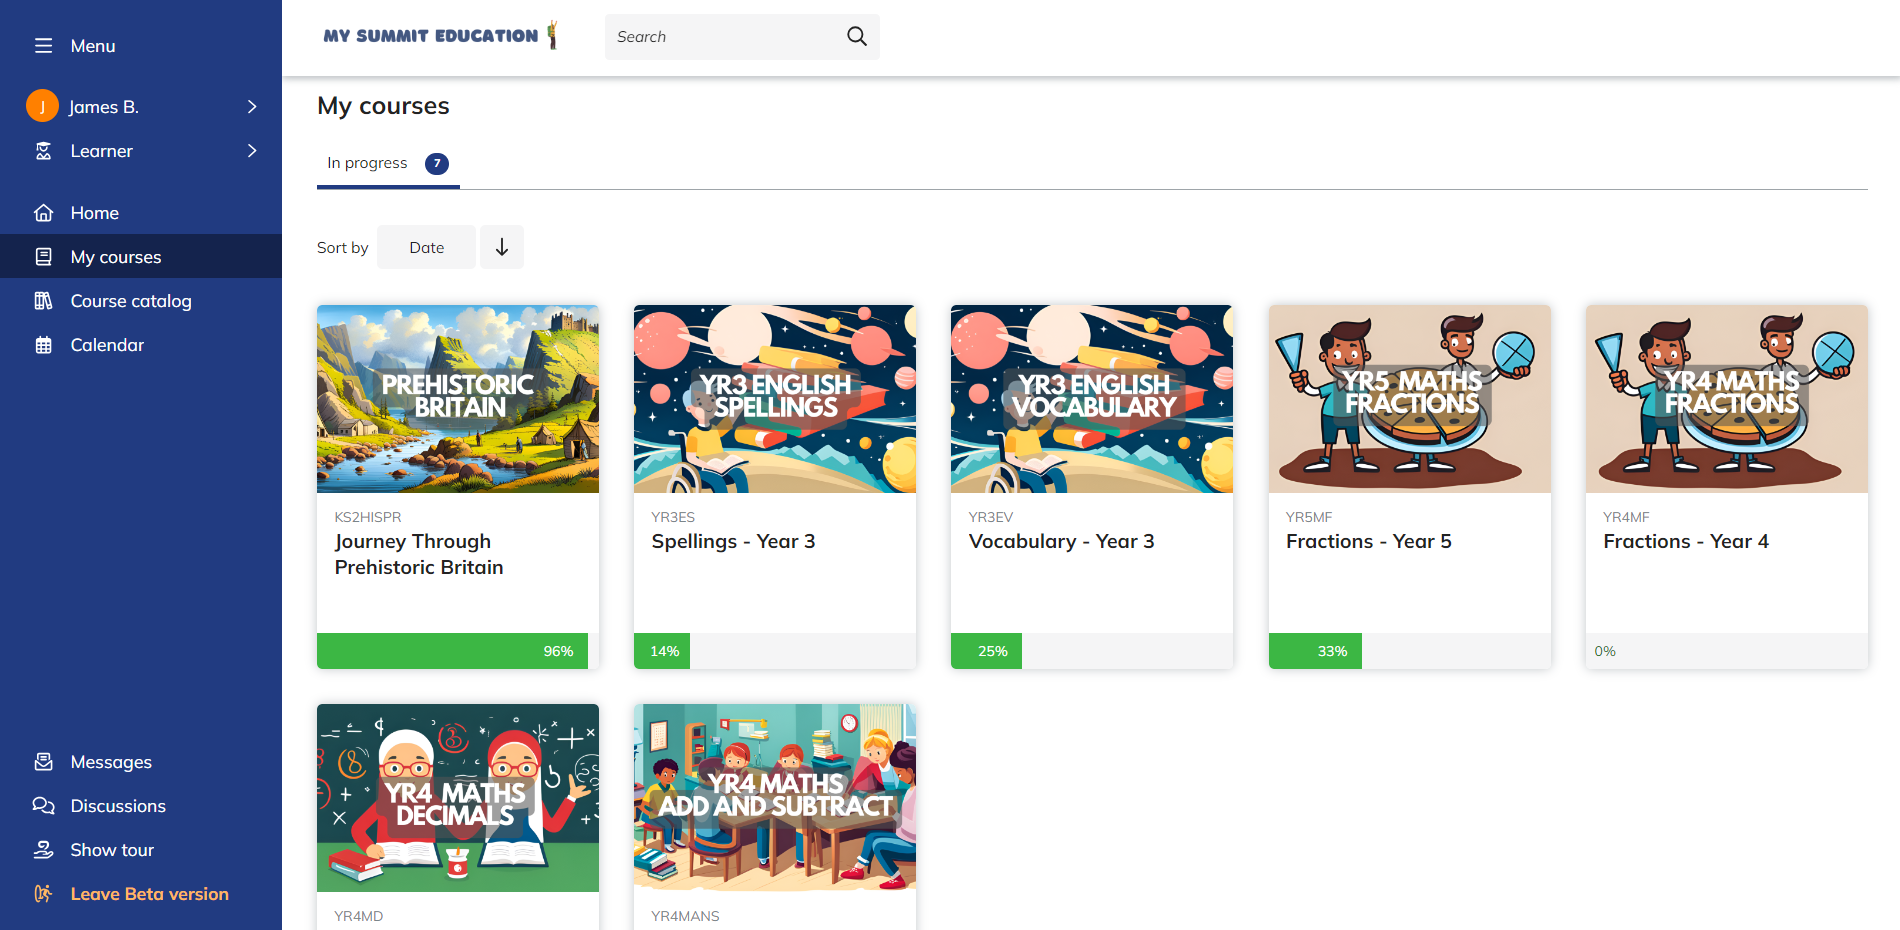Select My courses in the sidebar
This screenshot has height=930, width=1900.
141,257
